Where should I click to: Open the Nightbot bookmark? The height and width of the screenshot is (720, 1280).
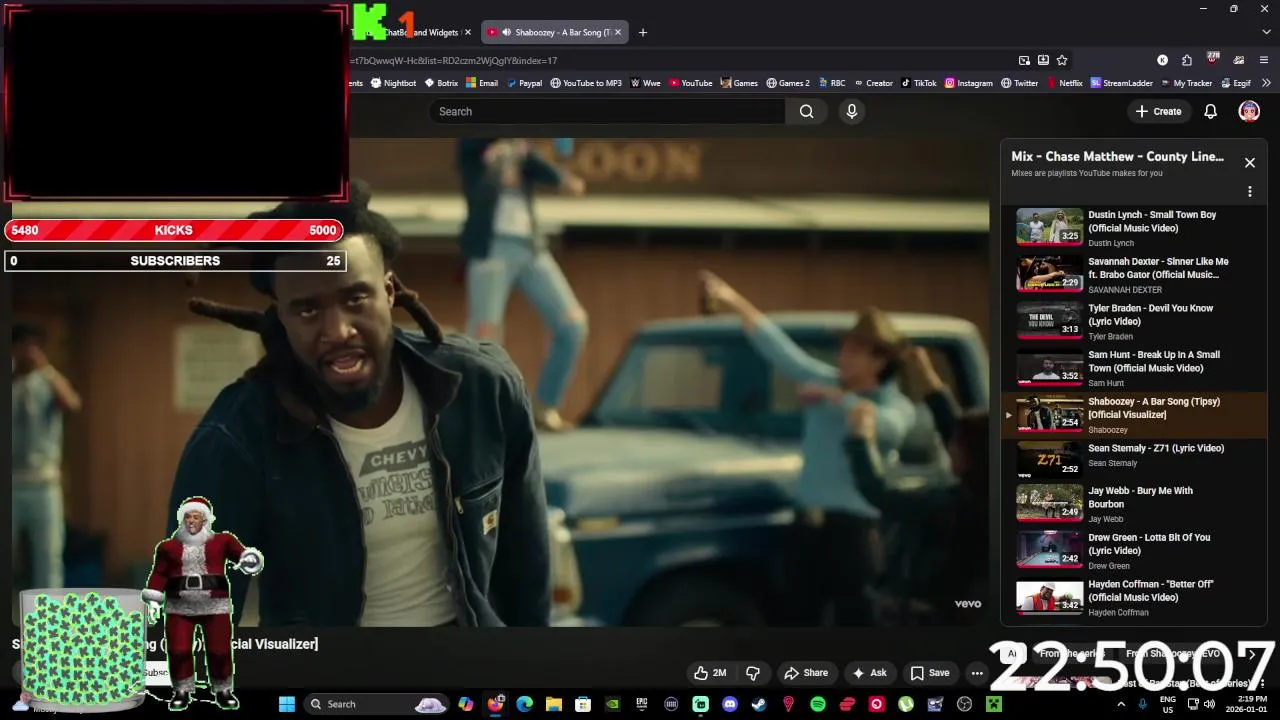point(393,83)
